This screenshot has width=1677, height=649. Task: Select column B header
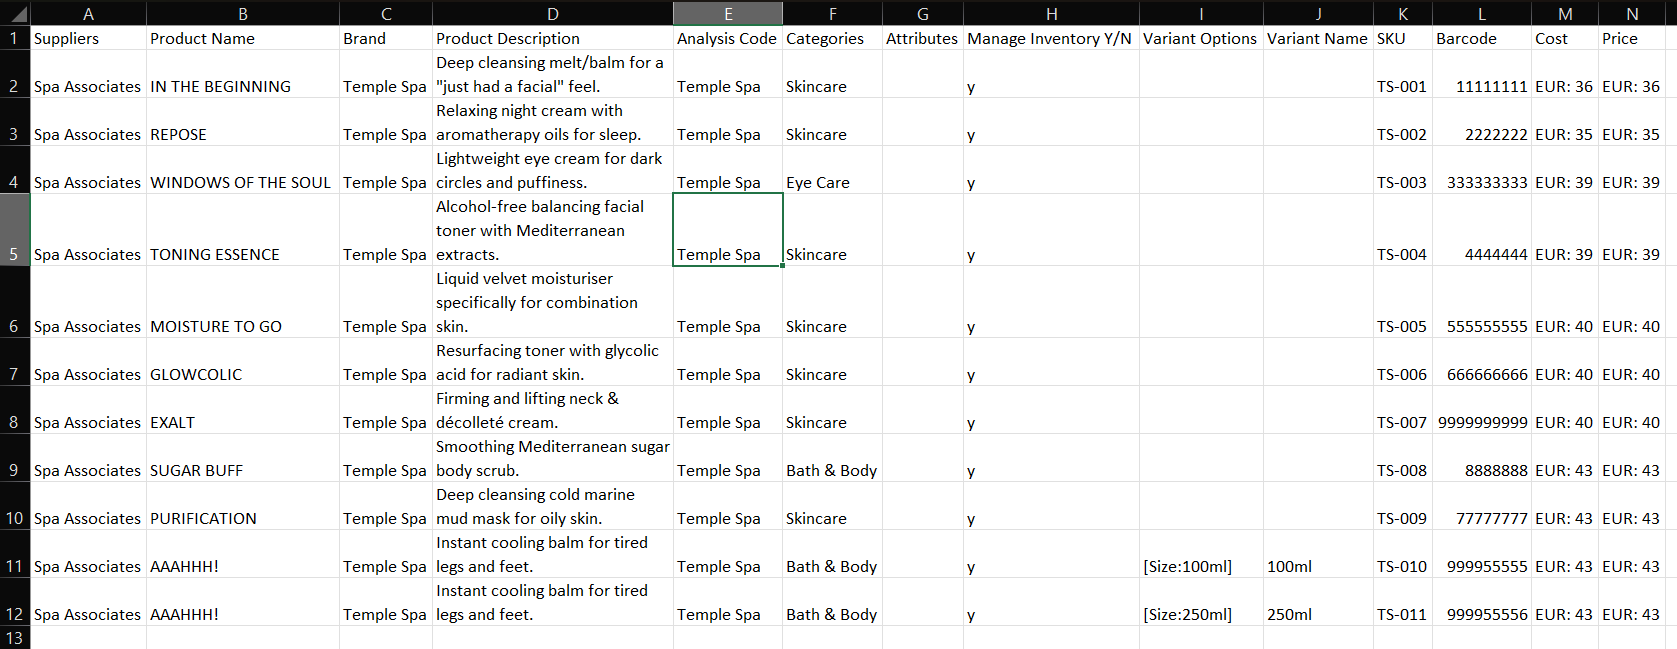(x=243, y=13)
